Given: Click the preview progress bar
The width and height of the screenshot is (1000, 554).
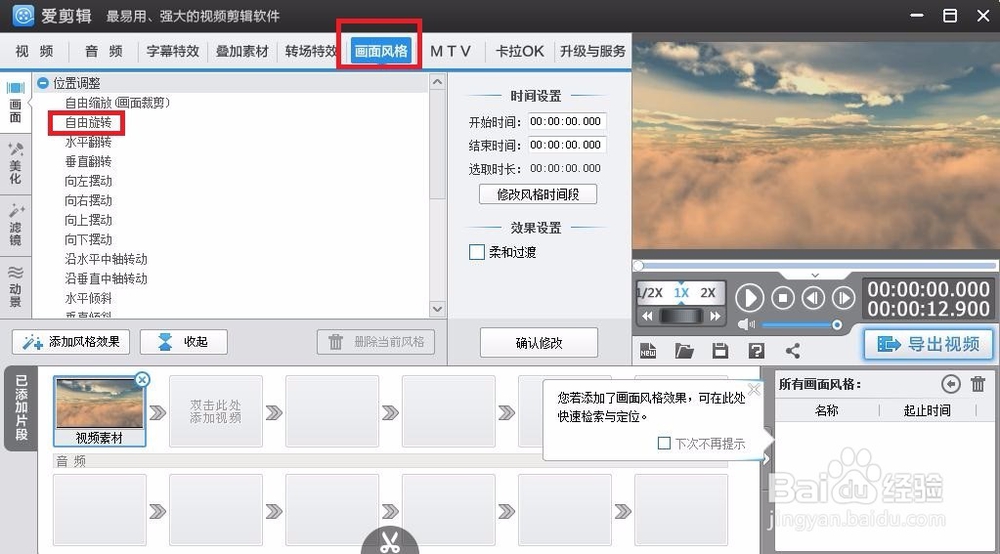Looking at the screenshot, I should [816, 265].
